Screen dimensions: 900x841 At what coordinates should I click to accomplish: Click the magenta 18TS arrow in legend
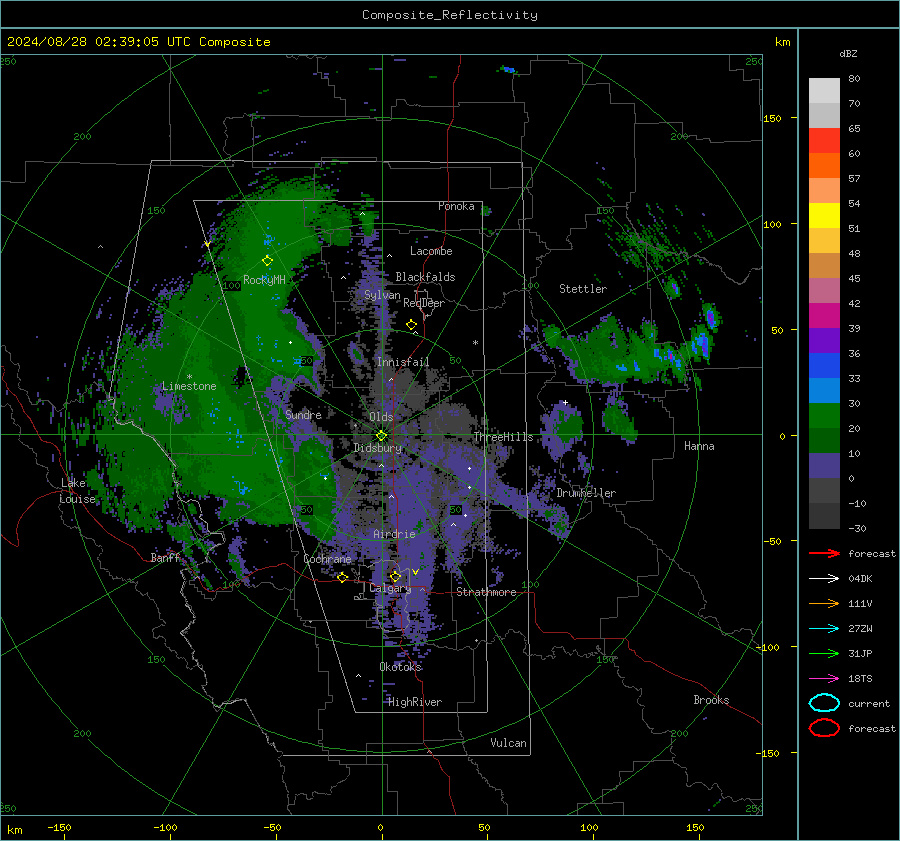point(824,679)
